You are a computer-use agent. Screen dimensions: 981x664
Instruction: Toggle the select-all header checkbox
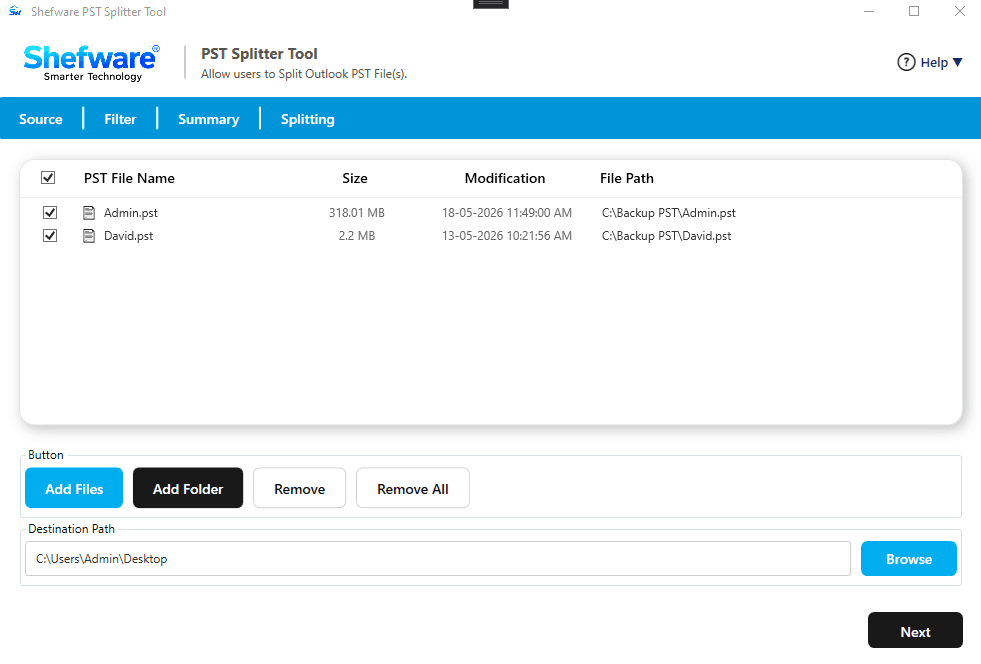pos(48,178)
